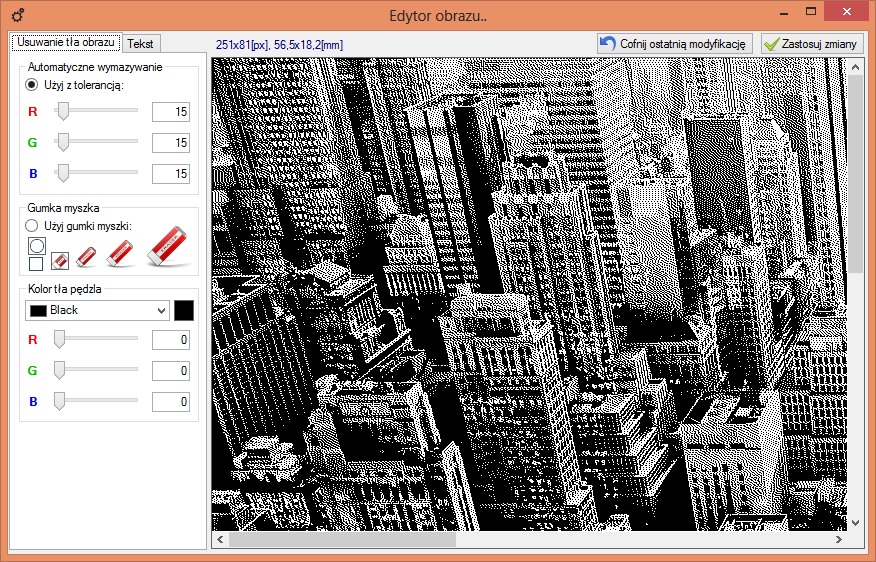This screenshot has width=876, height=562.
Task: Select the circle eraser shape
Action: pyautogui.click(x=36, y=245)
